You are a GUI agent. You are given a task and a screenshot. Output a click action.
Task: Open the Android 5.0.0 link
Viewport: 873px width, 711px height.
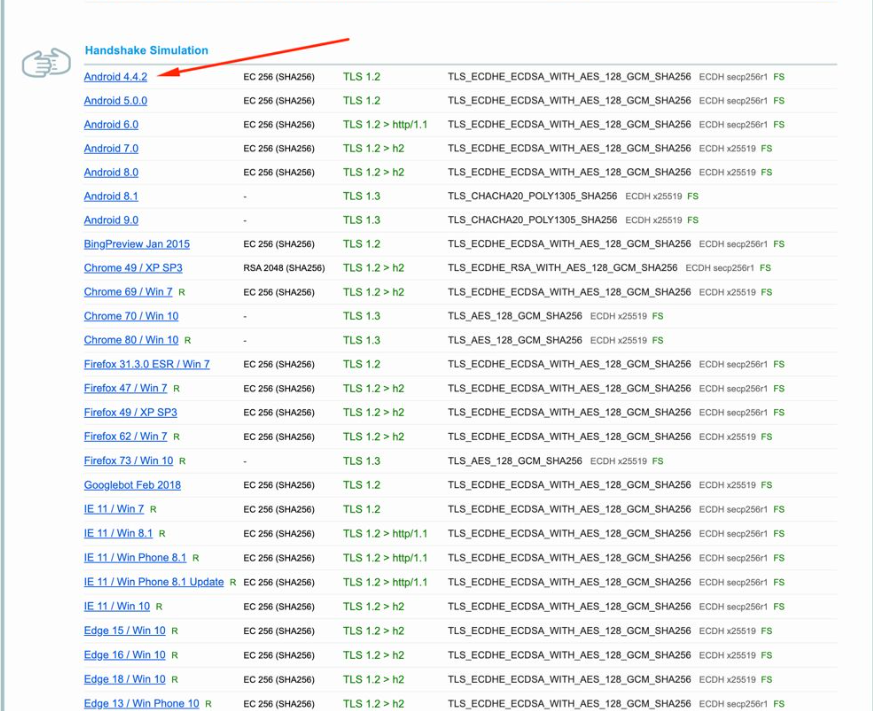pos(115,101)
